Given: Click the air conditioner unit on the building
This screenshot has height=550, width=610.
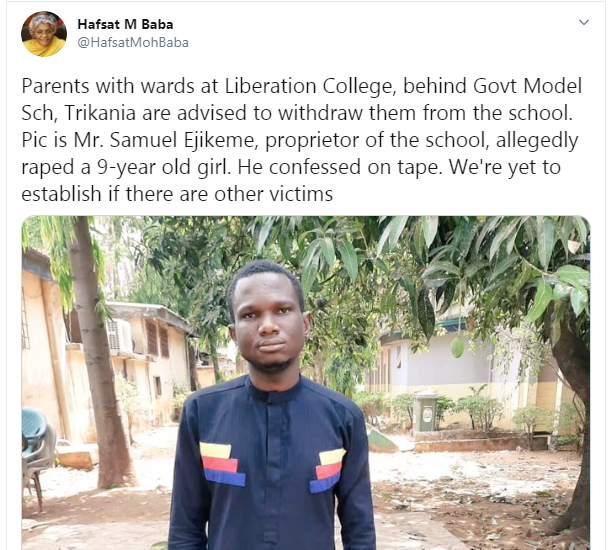Looking at the screenshot, I should 117,334.
